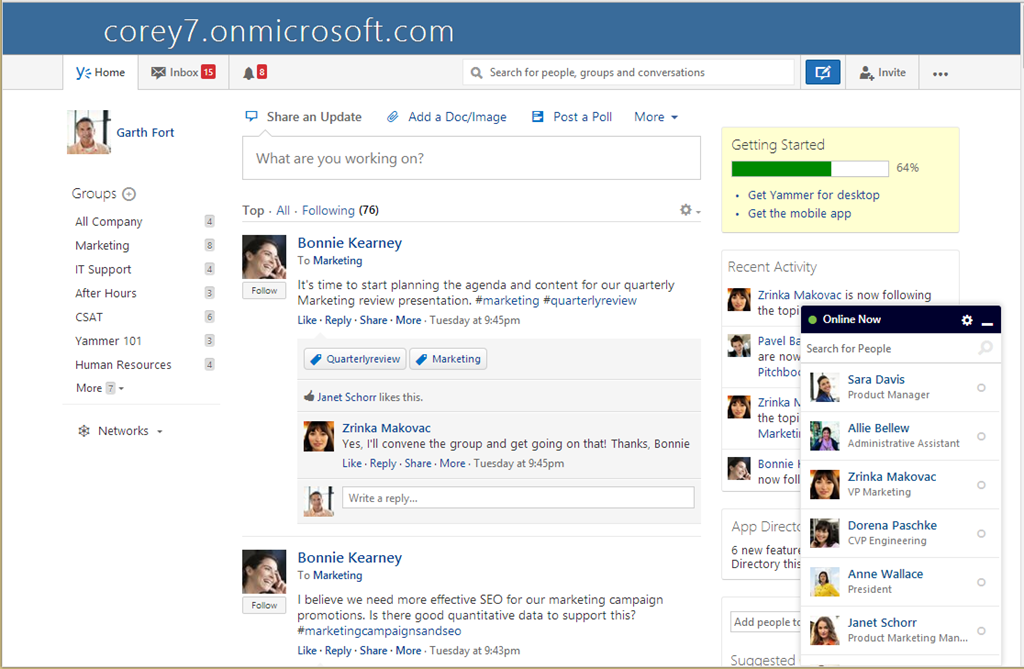Open the Inbox tab
Image resolution: width=1024 pixels, height=669 pixels.
coord(184,73)
